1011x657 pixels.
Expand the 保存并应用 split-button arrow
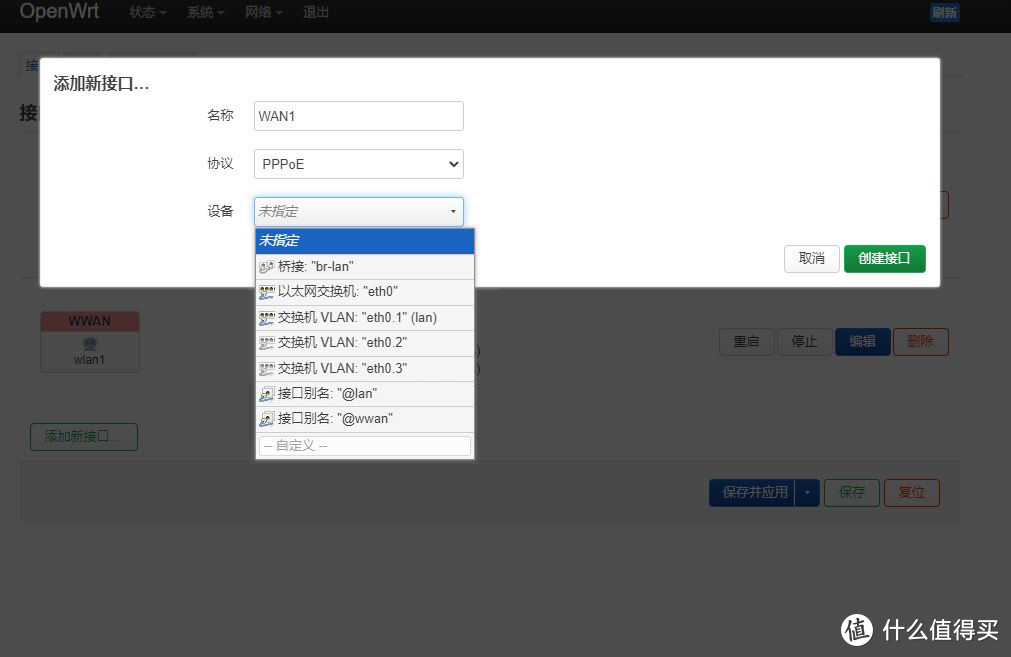click(x=807, y=492)
